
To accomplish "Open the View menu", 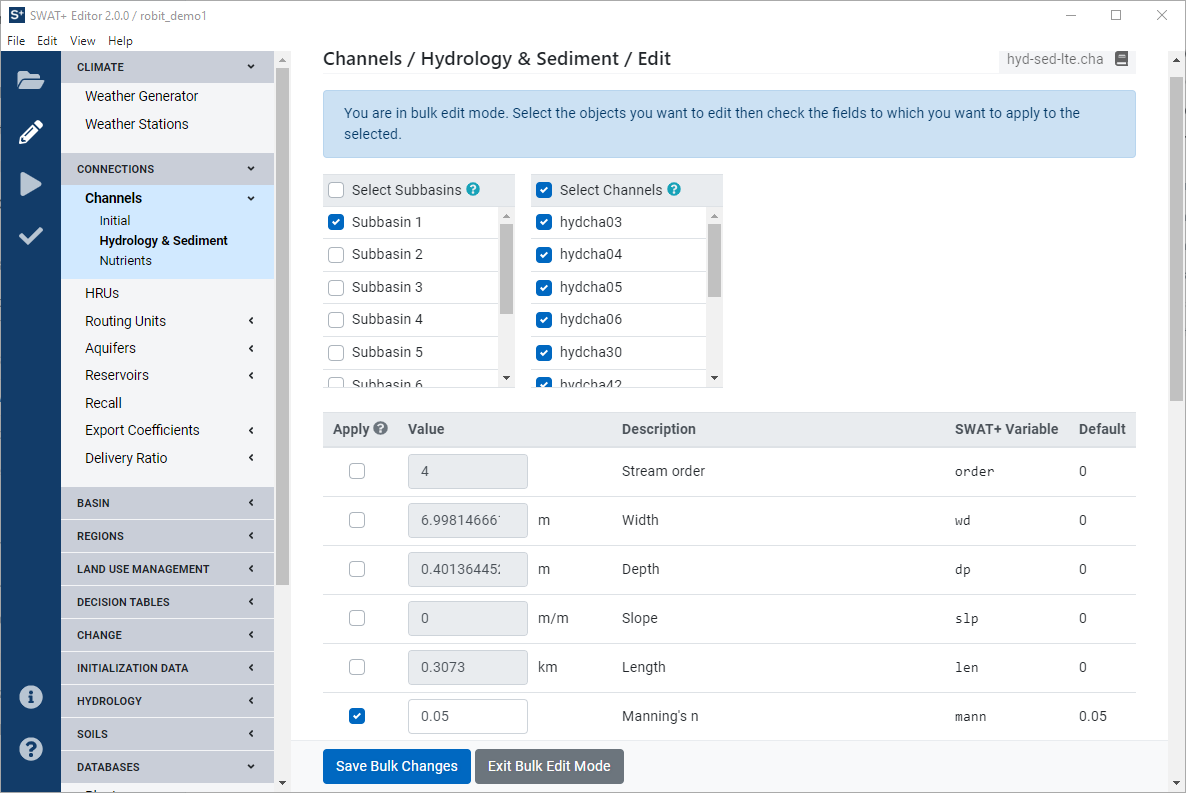I will point(83,41).
